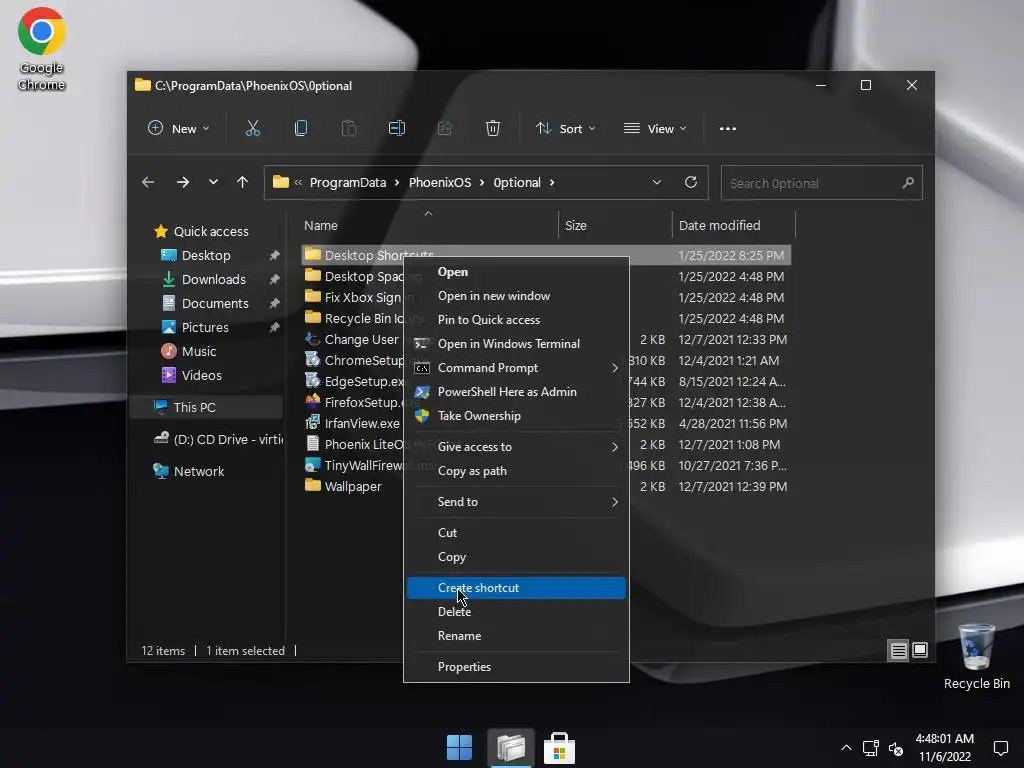Choose Copy as path
1024x768 pixels.
516,471
